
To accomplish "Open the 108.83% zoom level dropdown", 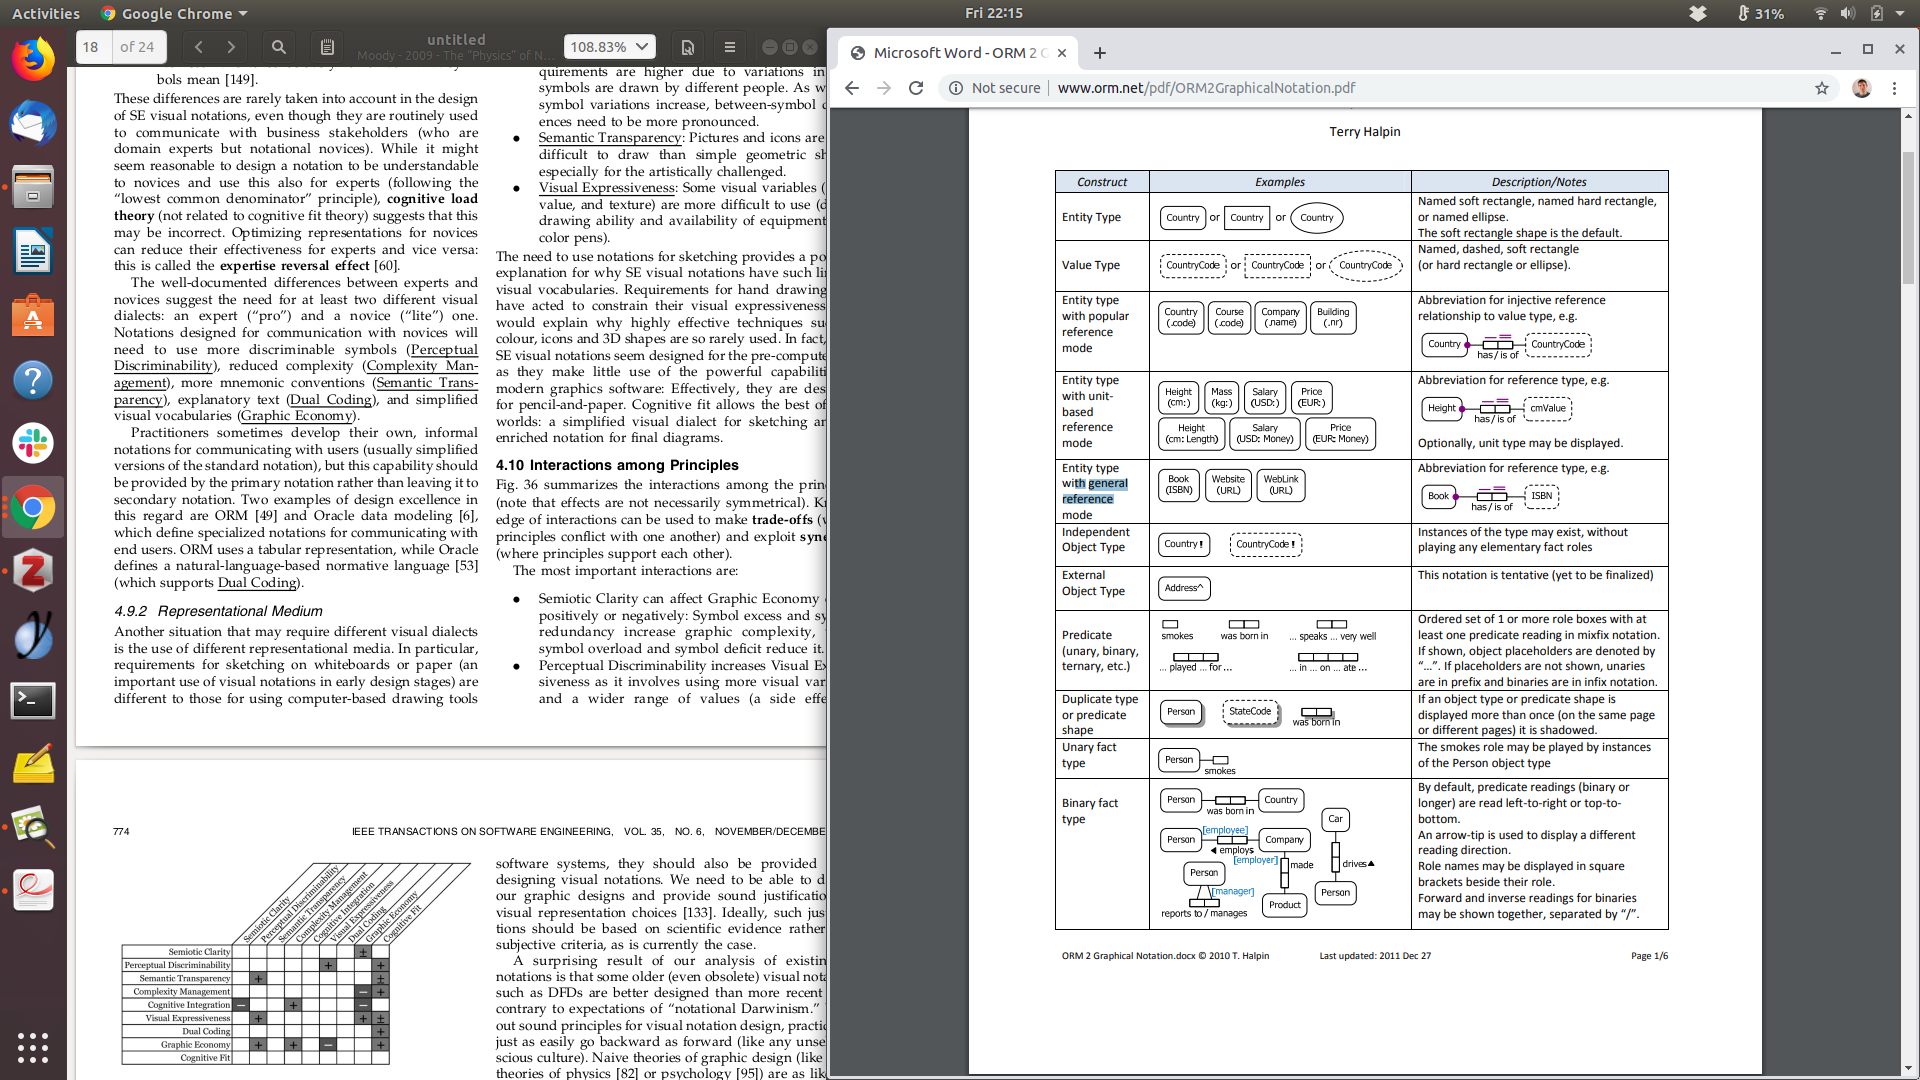I will coord(609,47).
